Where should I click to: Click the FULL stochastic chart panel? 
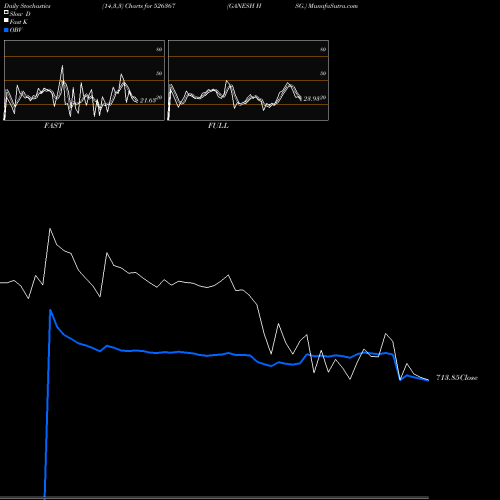pyautogui.click(x=248, y=80)
